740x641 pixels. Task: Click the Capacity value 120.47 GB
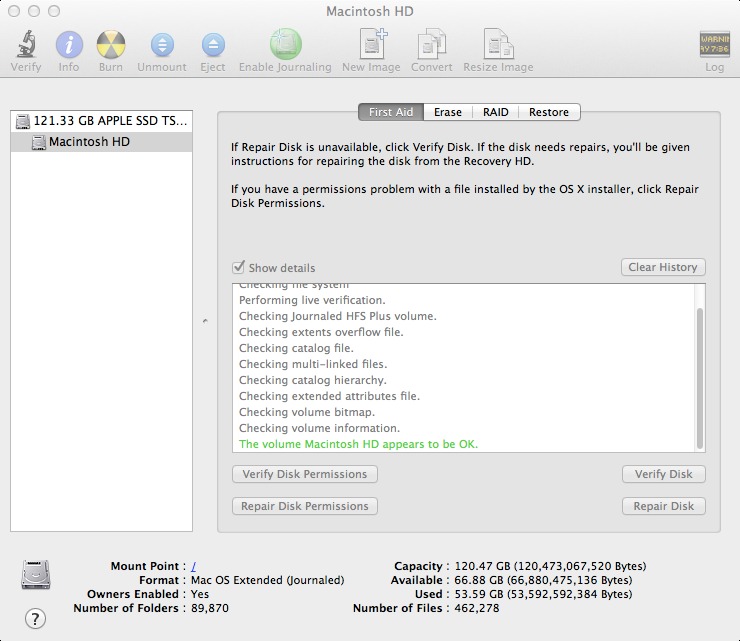click(550, 566)
